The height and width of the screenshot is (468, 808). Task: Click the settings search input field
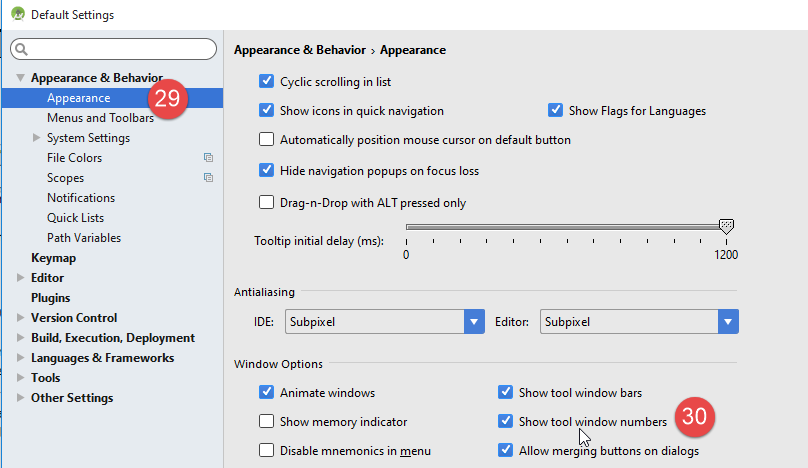(x=120, y=49)
